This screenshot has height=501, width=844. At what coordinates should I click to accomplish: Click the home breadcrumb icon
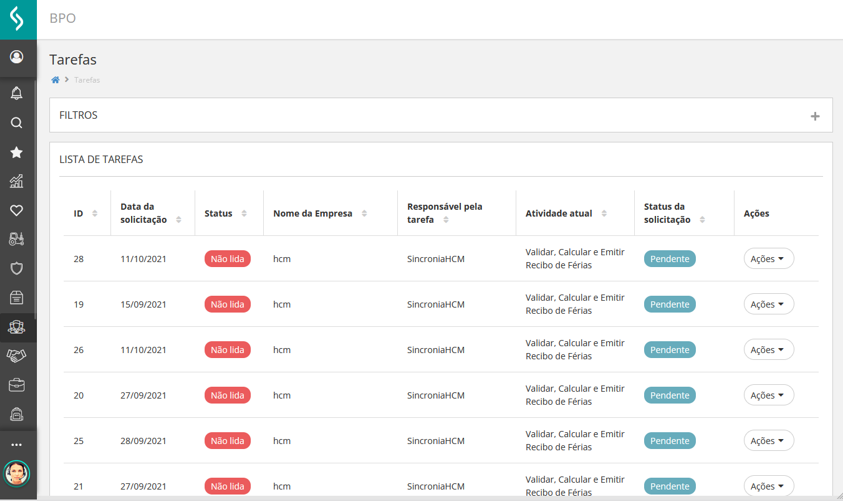click(x=55, y=80)
